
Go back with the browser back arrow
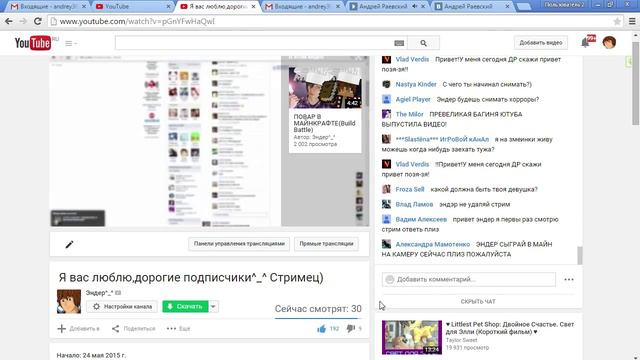[9, 21]
